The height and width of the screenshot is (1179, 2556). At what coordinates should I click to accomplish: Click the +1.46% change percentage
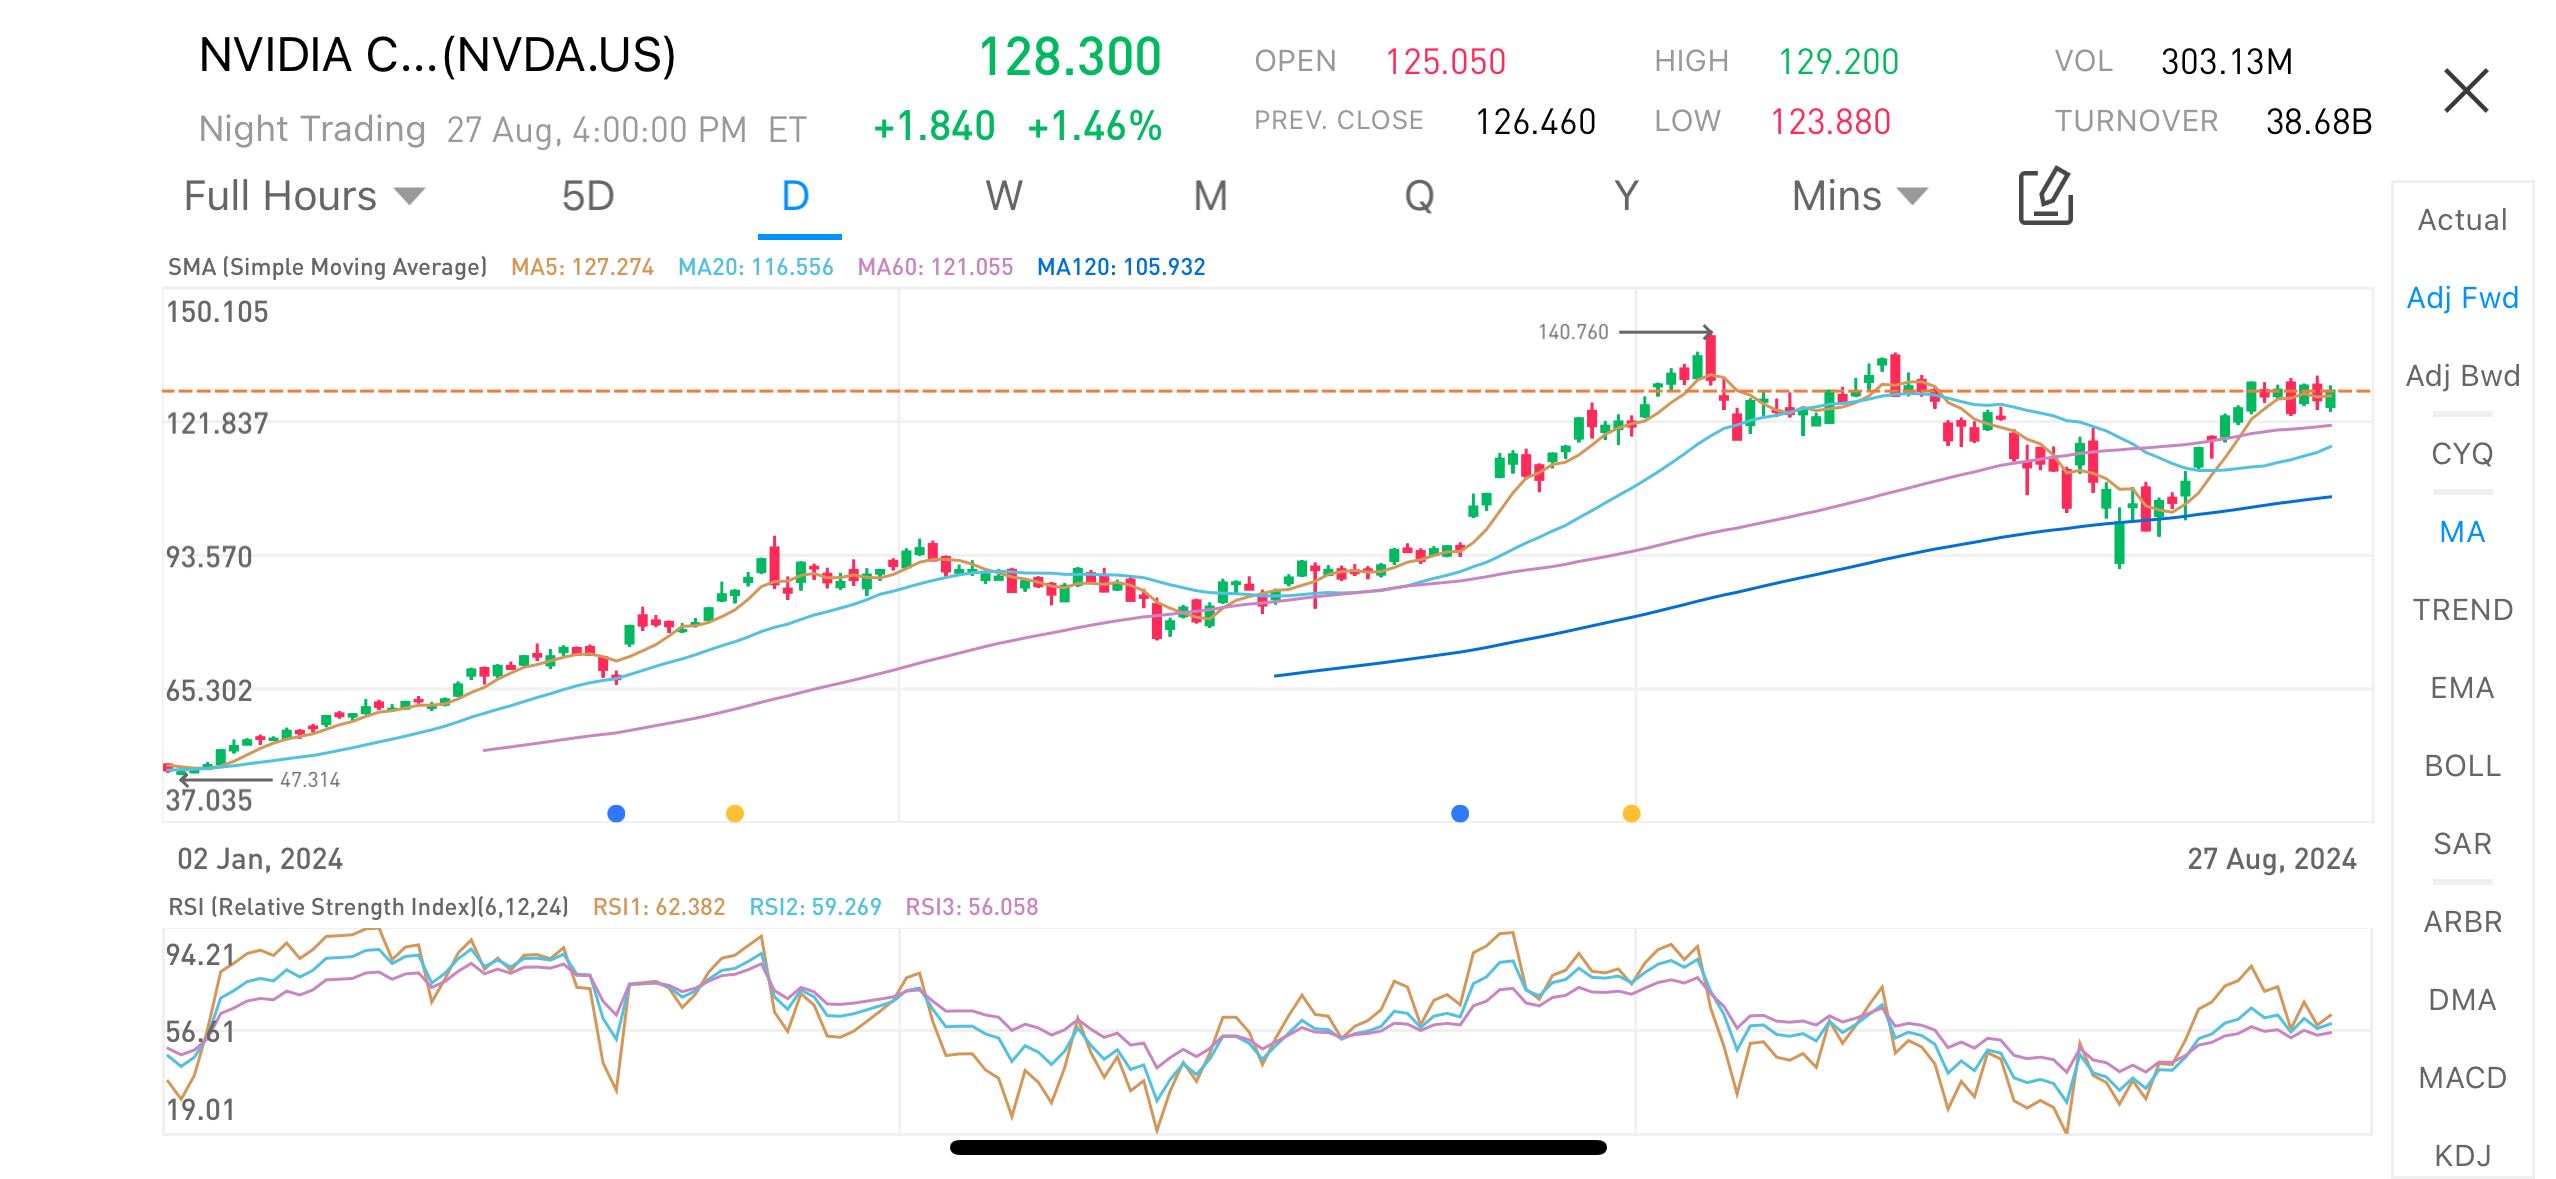click(x=1095, y=127)
